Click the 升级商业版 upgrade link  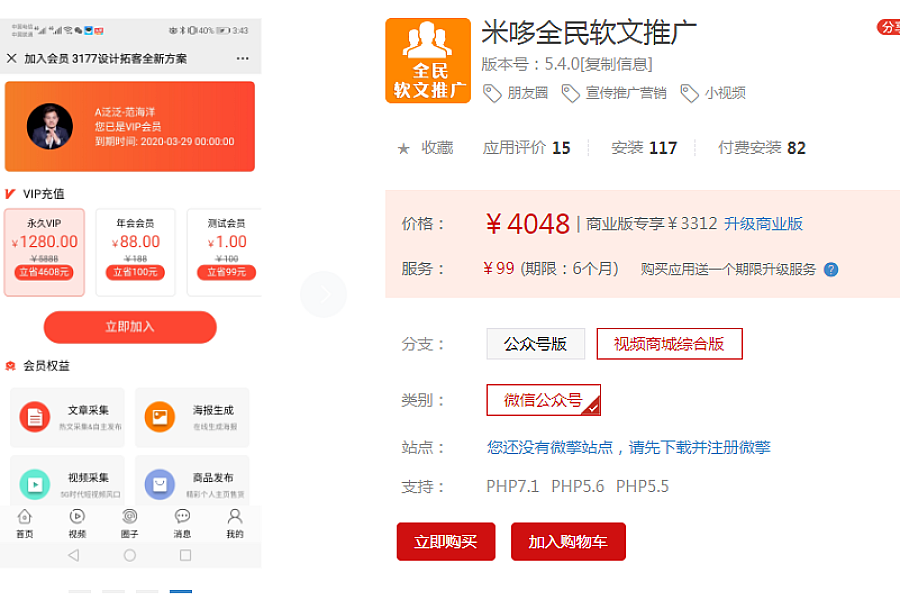point(763,223)
